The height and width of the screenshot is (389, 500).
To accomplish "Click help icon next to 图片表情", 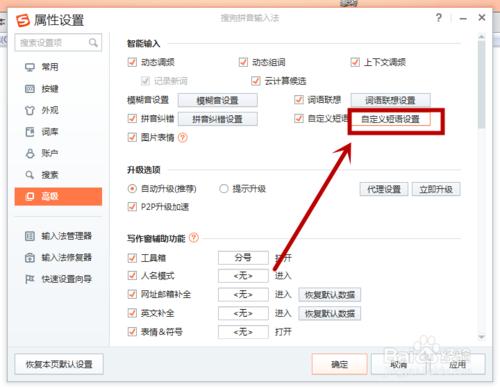I will tap(183, 137).
